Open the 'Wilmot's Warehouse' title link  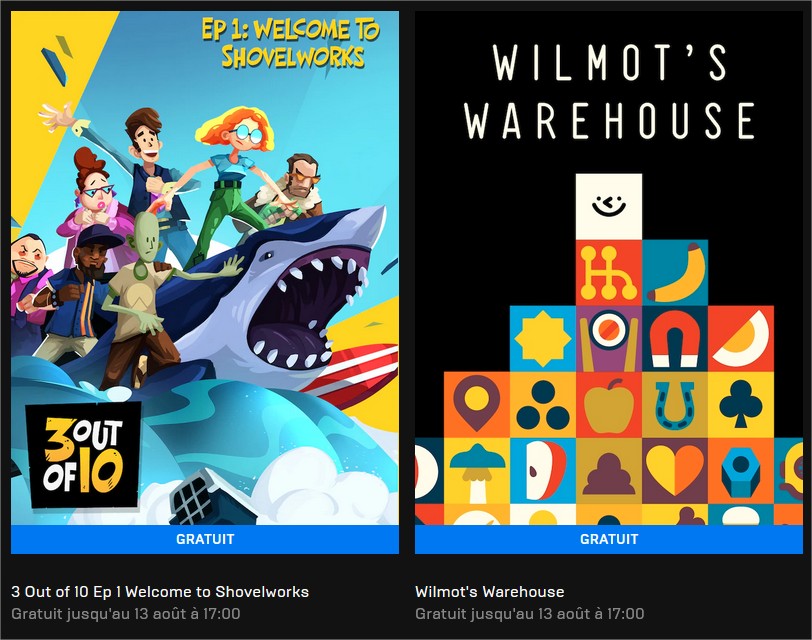pos(490,591)
